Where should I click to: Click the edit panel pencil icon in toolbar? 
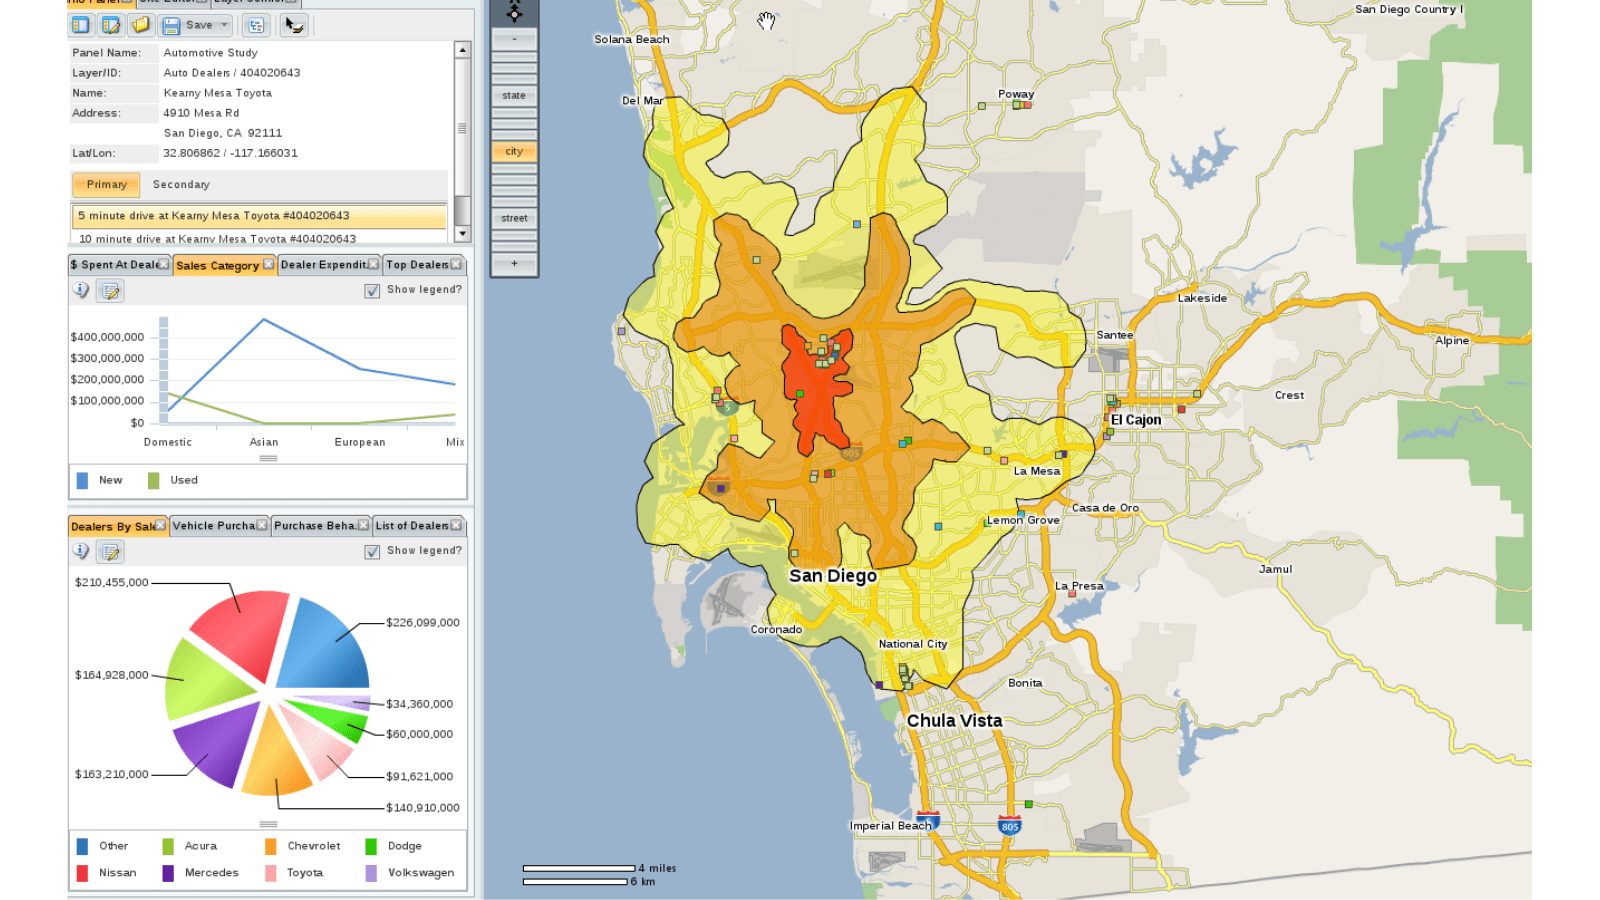tap(111, 25)
